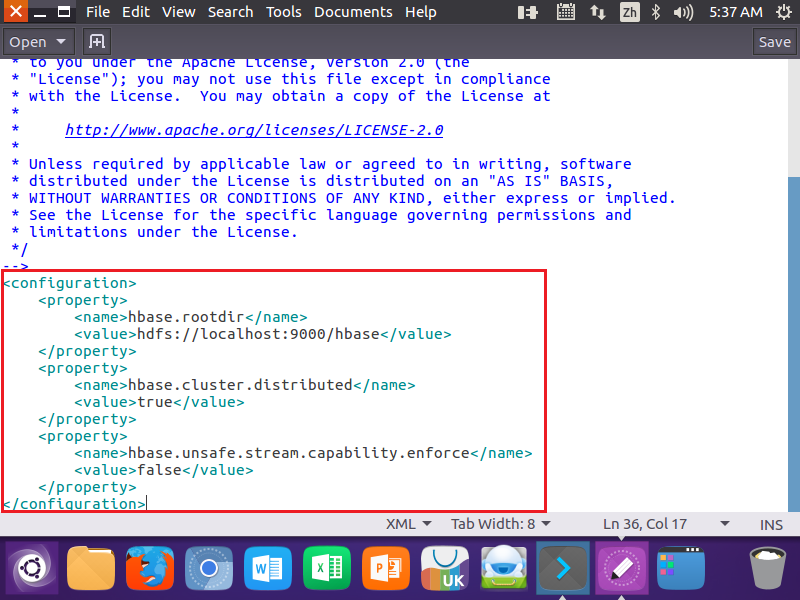Screen dimensions: 800x600
Task: Select XML language dropdown in status bar
Action: [x=409, y=524]
